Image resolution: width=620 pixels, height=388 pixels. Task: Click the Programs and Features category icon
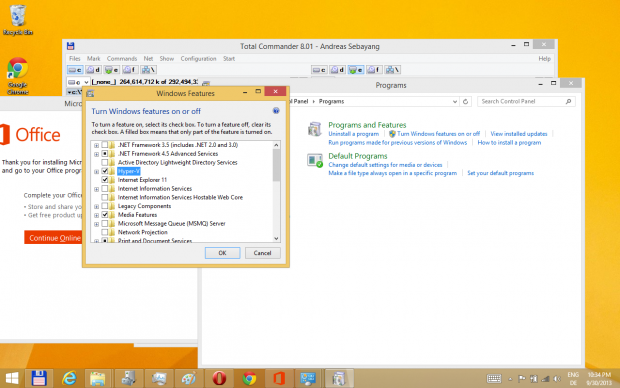coord(315,129)
